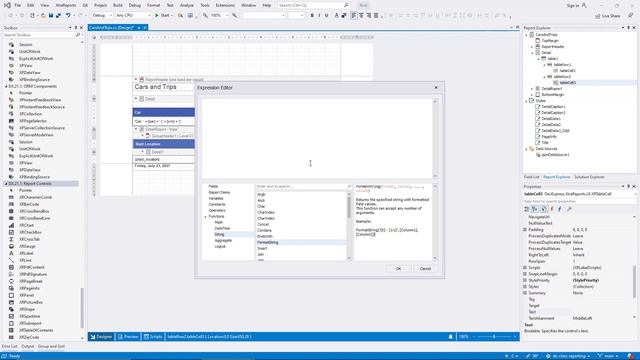Click the expression text editing area
This screenshot has height=360, width=640.
tap(317, 138)
